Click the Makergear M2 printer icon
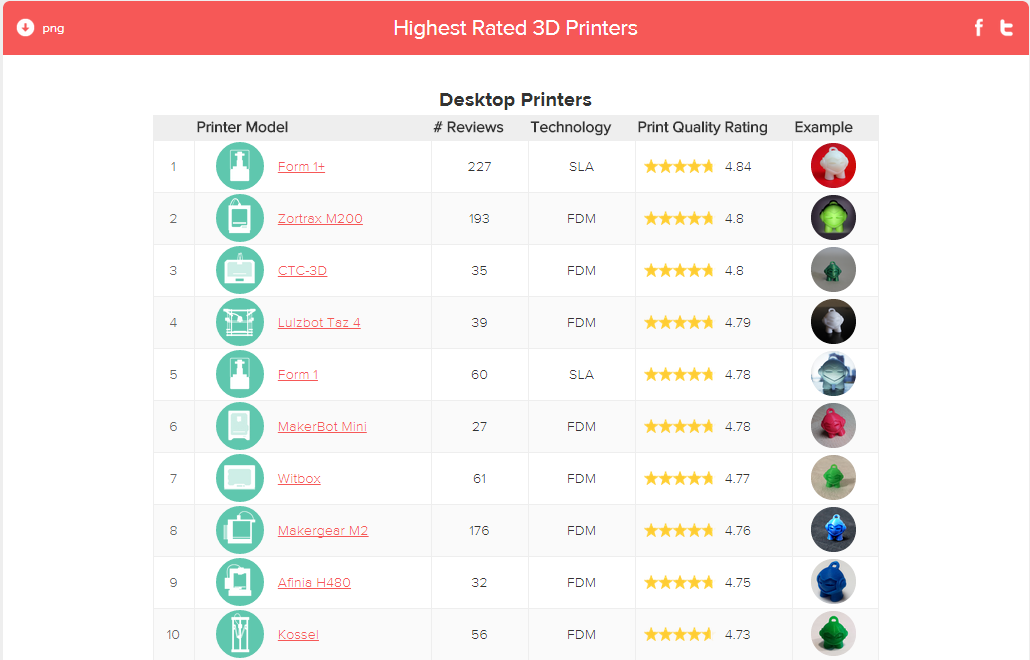The image size is (1030, 660). tap(240, 530)
